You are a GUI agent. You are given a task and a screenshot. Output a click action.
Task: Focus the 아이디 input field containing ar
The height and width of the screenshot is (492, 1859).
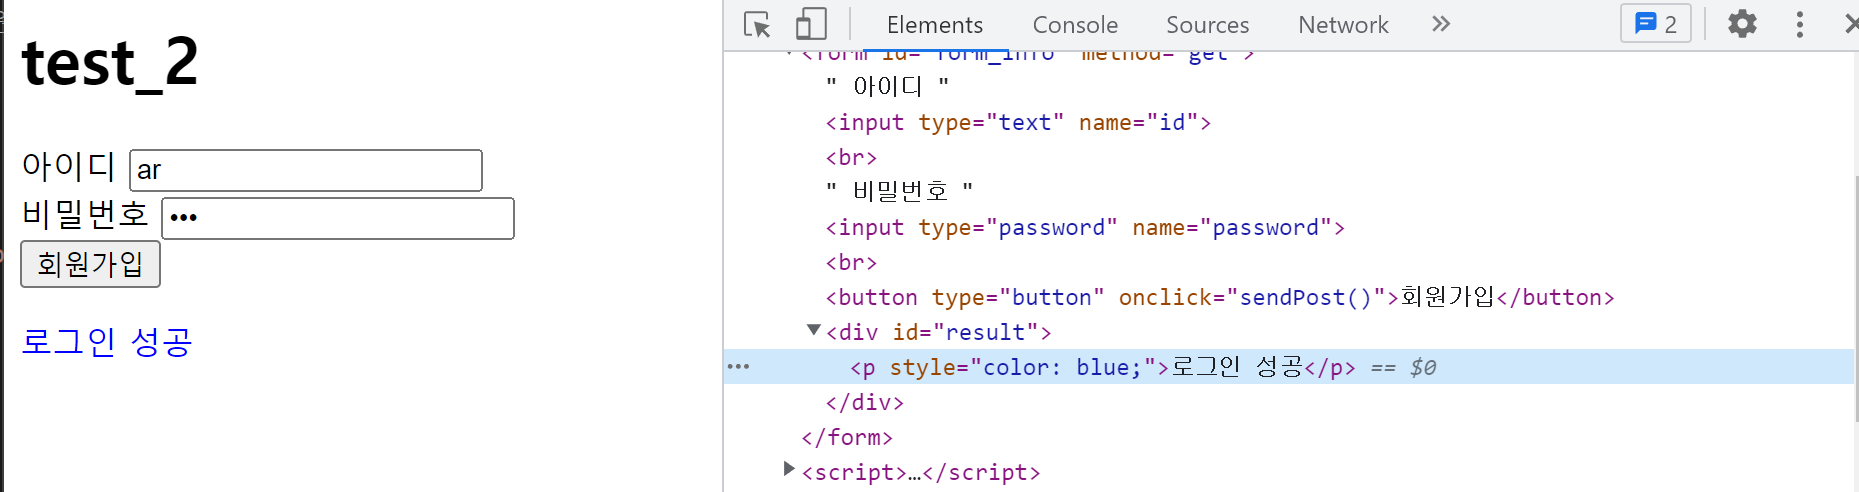tap(306, 170)
